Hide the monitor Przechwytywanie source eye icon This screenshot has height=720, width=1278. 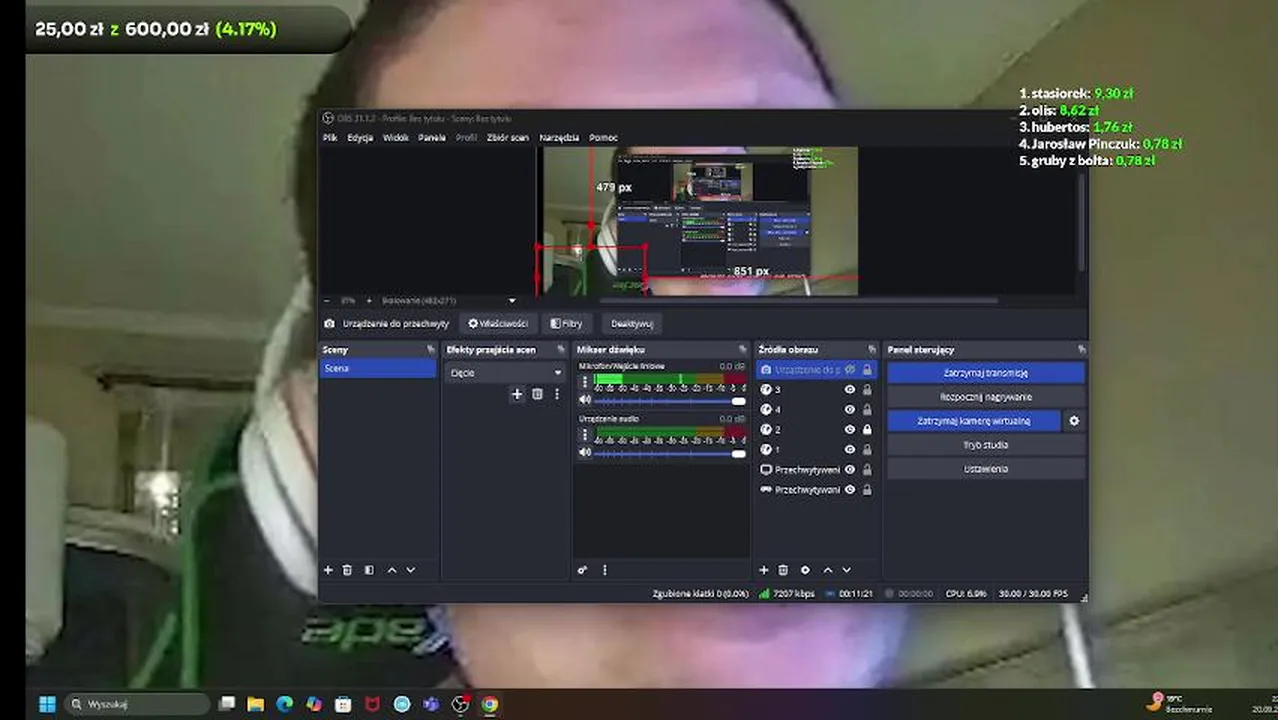pyautogui.click(x=850, y=470)
